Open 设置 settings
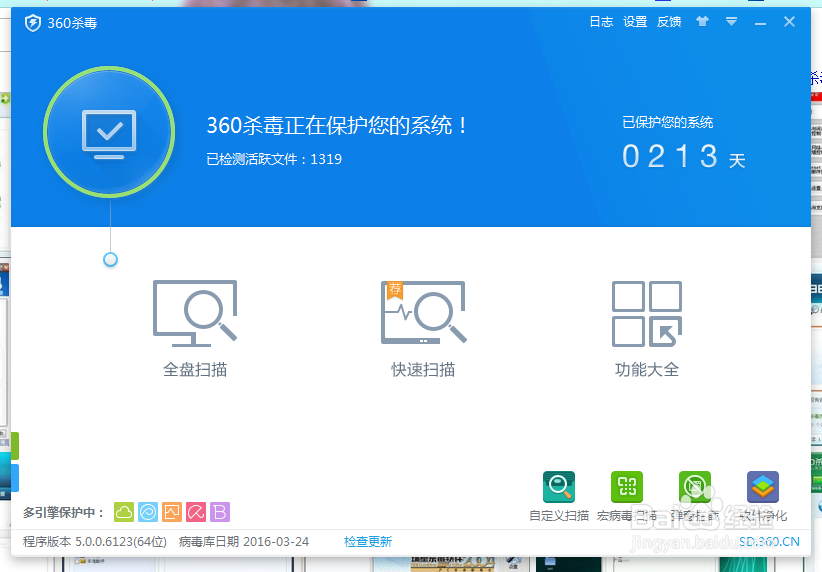822x572 pixels. (x=635, y=21)
